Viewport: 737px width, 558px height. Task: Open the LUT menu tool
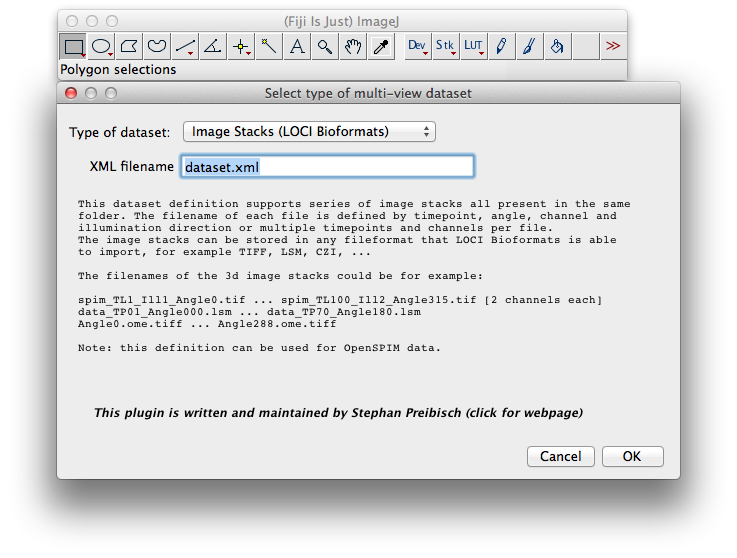[473, 46]
